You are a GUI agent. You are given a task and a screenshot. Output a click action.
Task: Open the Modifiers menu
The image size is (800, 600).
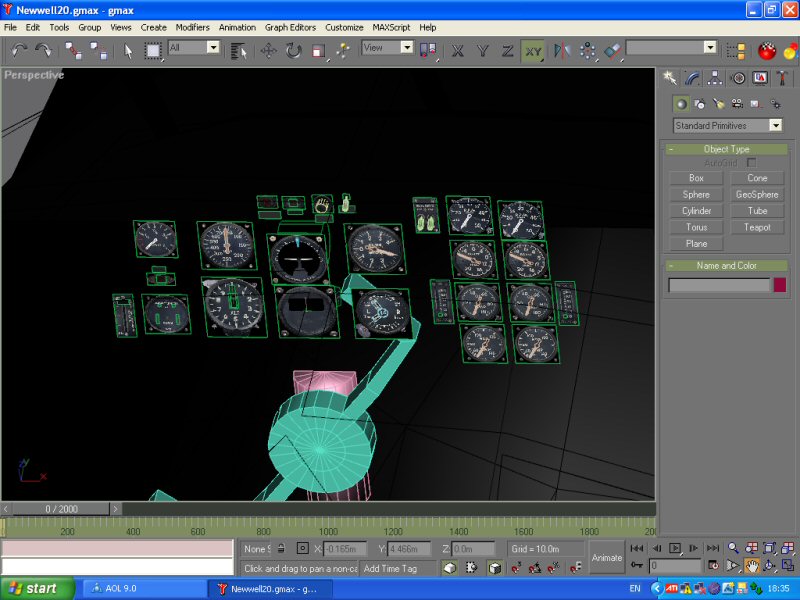(x=192, y=27)
